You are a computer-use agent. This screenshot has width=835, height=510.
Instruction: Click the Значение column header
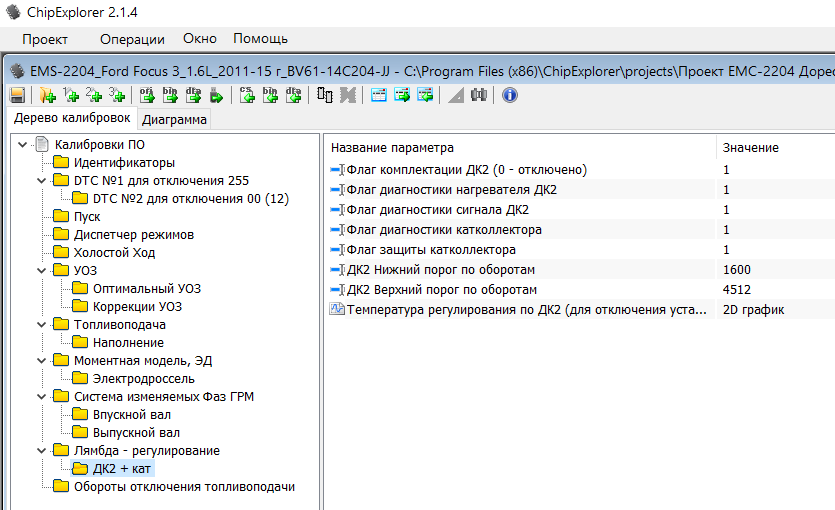(x=750, y=148)
